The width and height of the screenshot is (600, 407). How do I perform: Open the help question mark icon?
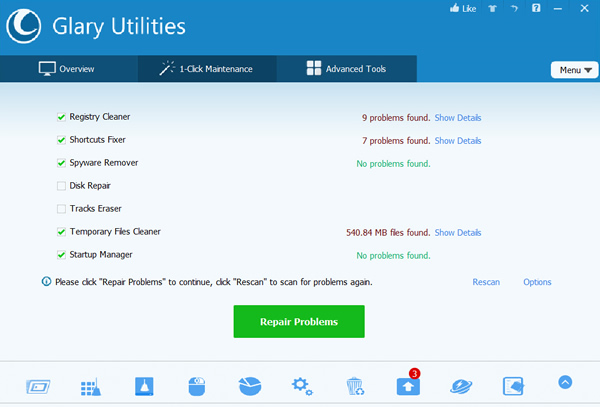(536, 8)
